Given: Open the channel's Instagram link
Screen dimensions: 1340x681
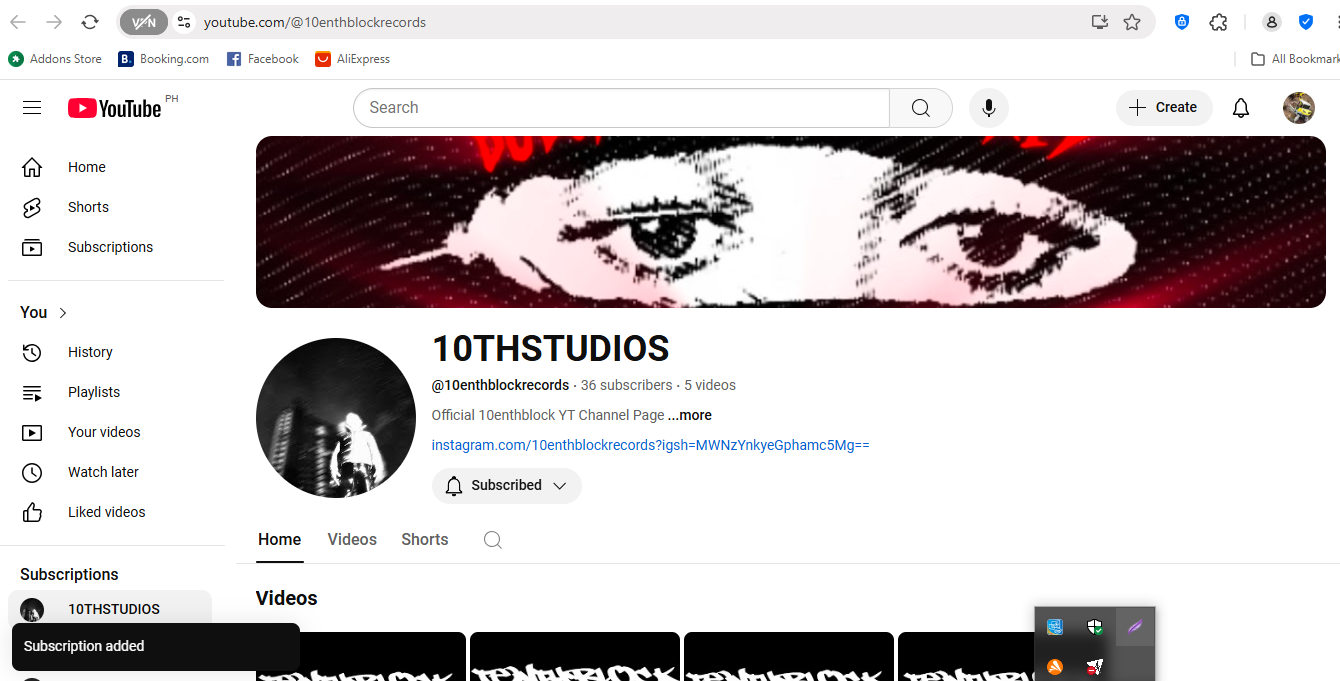Looking at the screenshot, I should click(650, 445).
